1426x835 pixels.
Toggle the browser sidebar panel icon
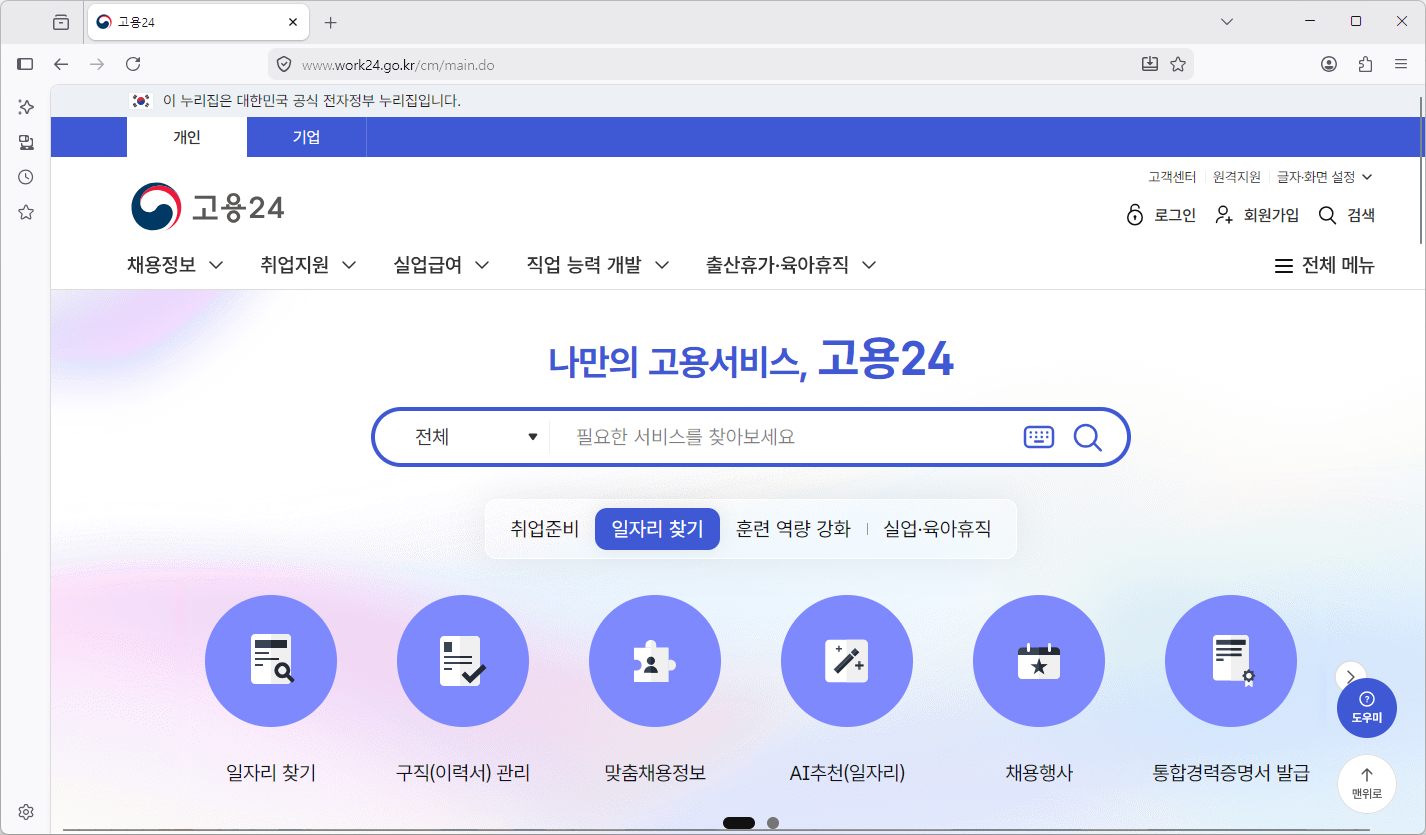pos(26,64)
